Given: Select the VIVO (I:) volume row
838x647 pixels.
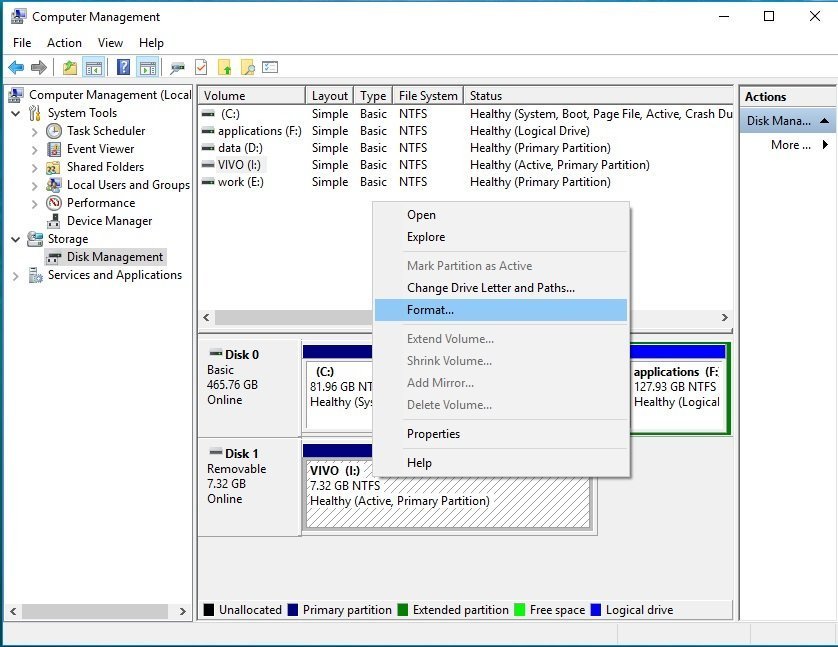Looking at the screenshot, I should tap(465, 165).
